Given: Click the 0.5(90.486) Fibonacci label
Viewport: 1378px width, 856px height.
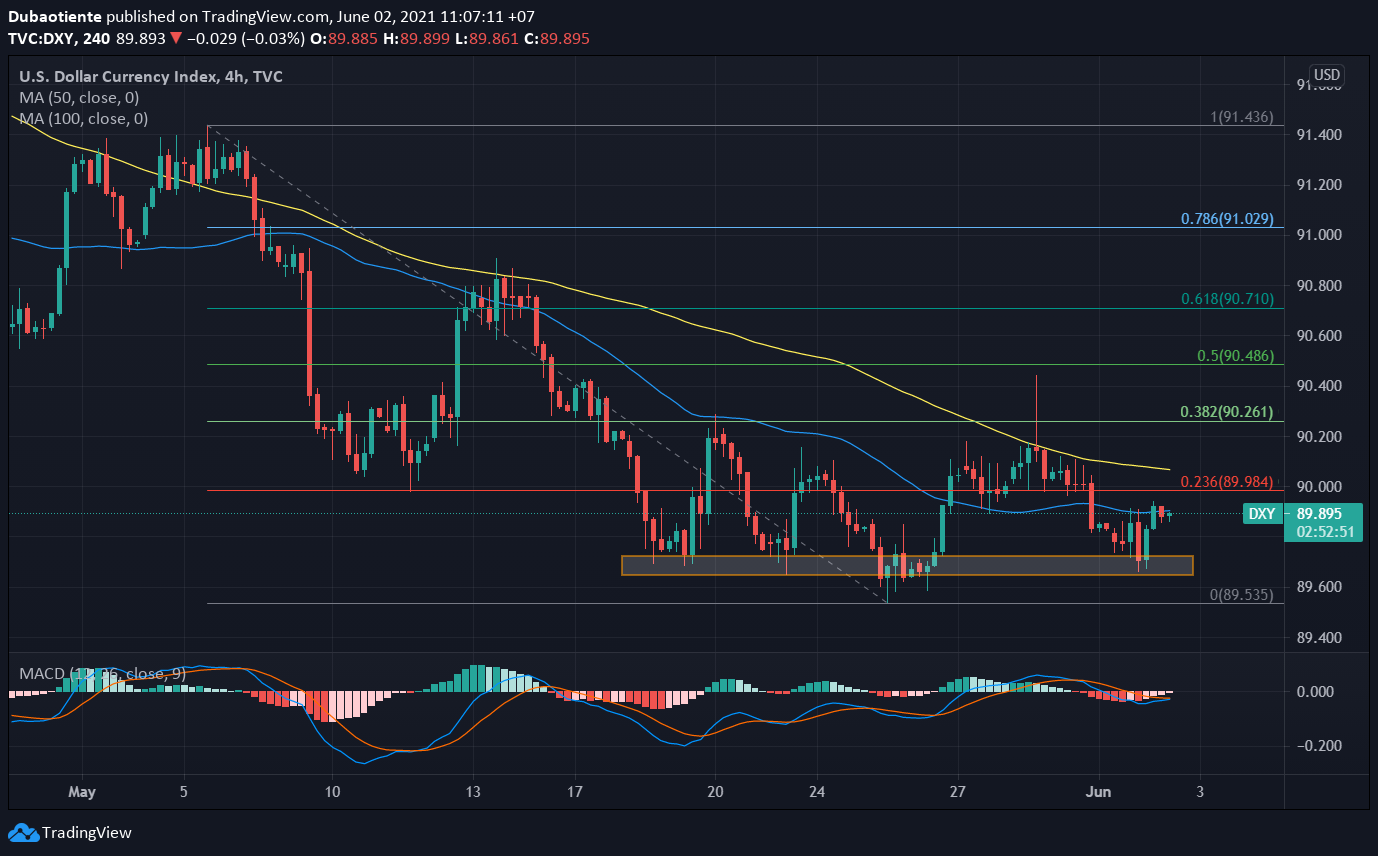Looking at the screenshot, I should click(x=1235, y=355).
